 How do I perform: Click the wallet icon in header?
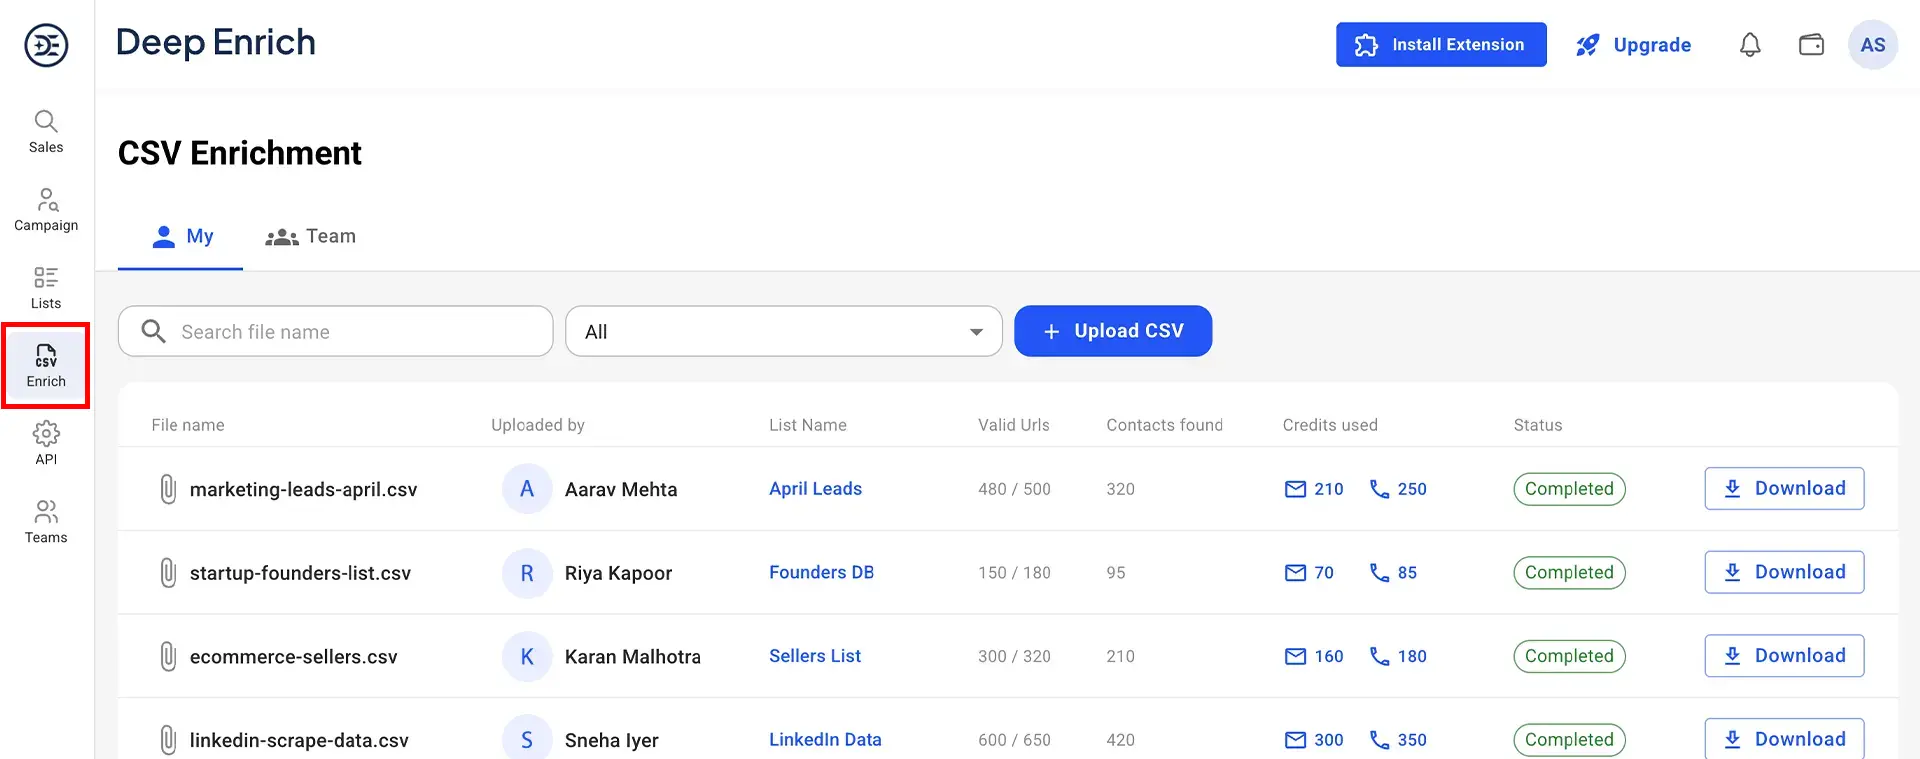point(1811,45)
